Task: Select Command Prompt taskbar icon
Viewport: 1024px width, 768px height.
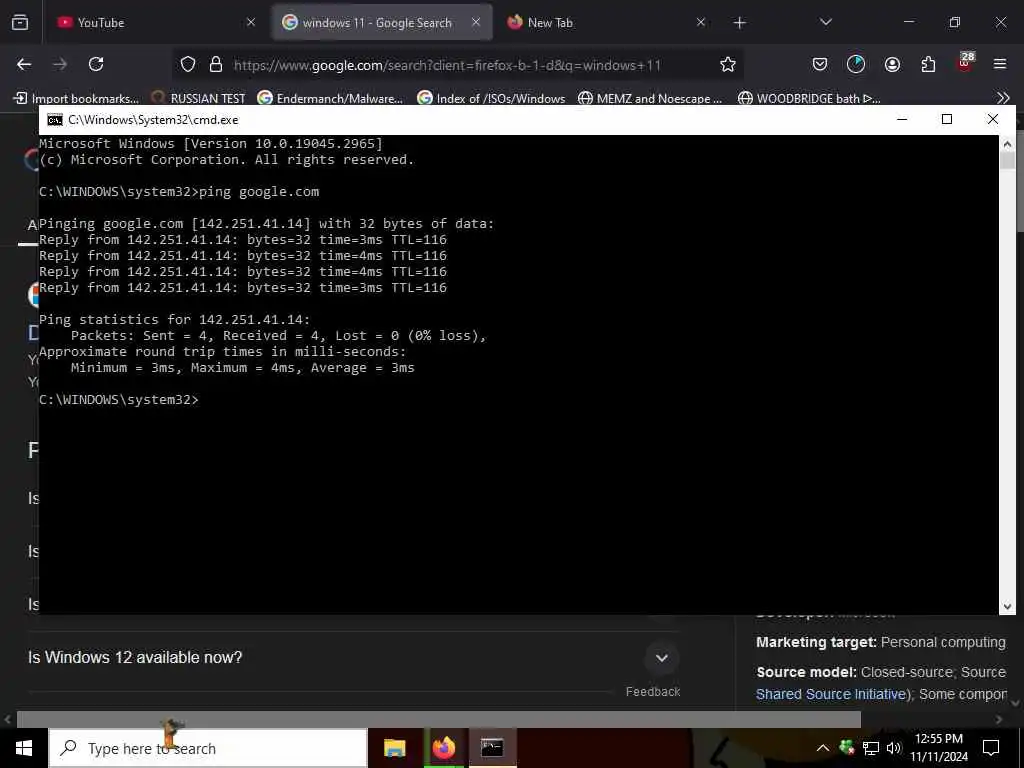Action: [492, 748]
